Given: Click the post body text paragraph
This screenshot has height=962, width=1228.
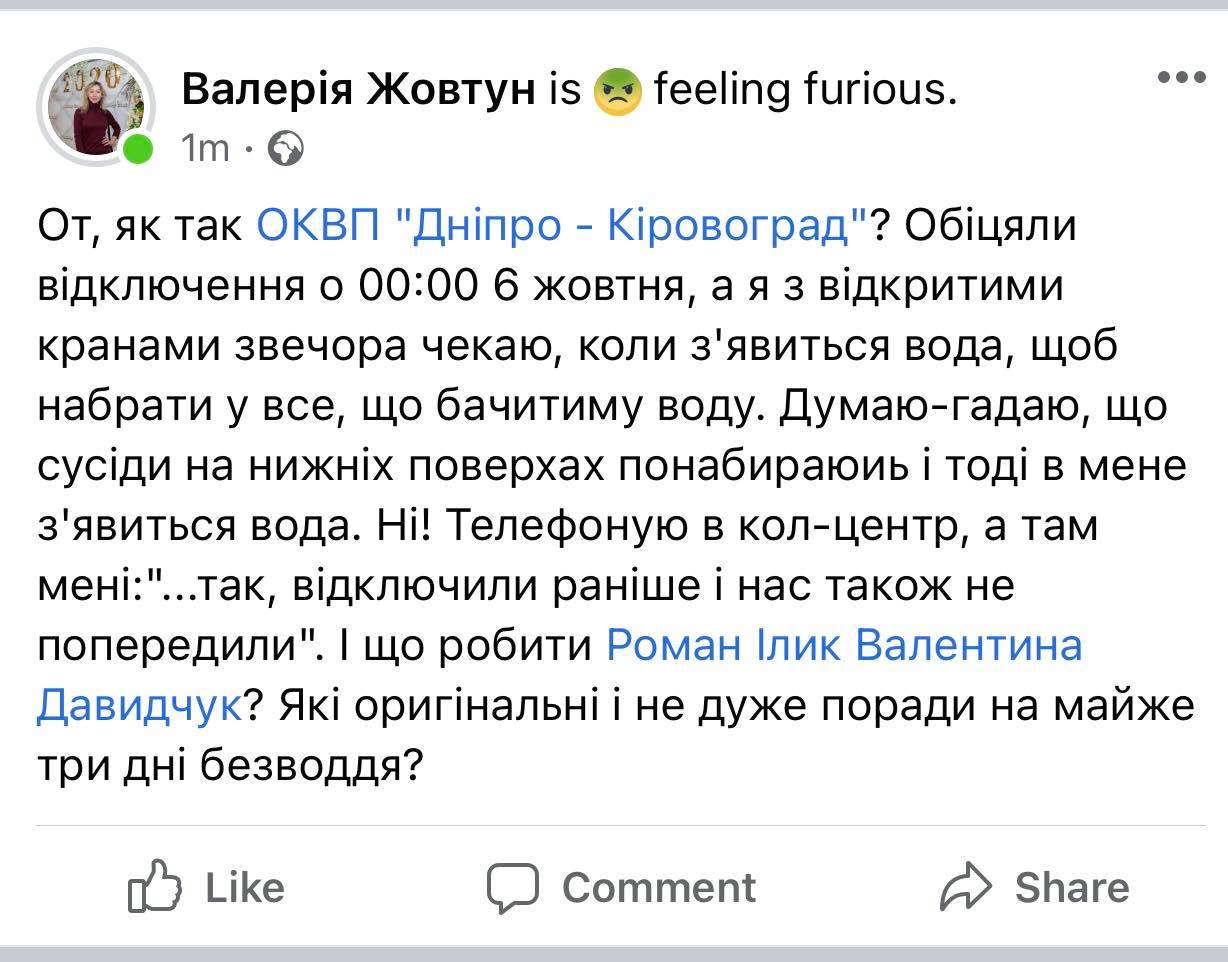Looking at the screenshot, I should coord(616,482).
